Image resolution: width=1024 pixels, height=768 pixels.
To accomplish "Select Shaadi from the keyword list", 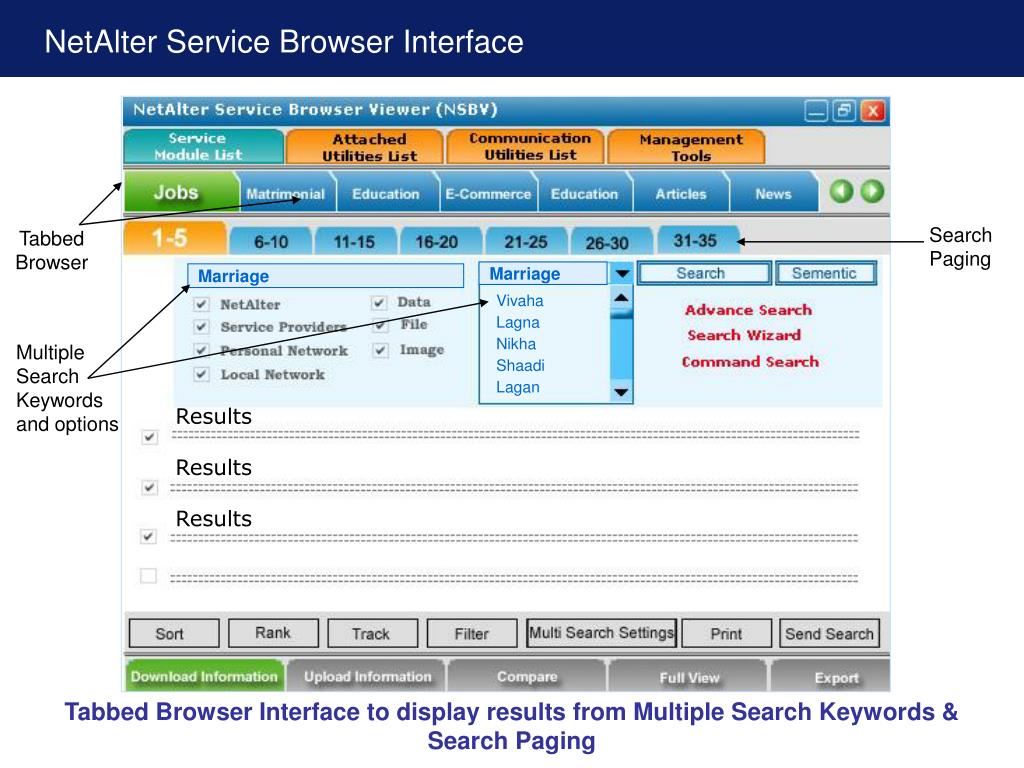I will (x=520, y=365).
